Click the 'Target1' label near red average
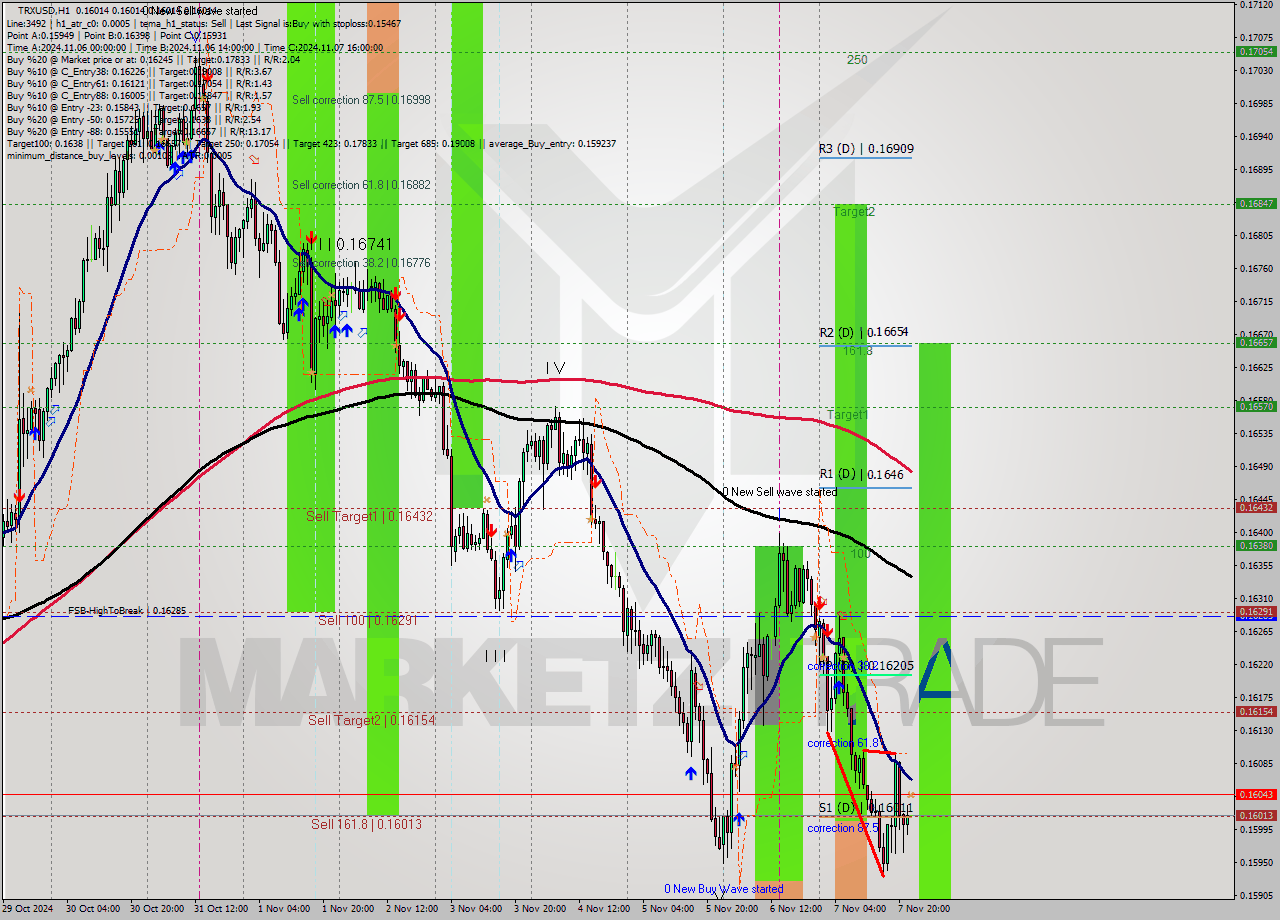The image size is (1280, 920). pos(847,415)
